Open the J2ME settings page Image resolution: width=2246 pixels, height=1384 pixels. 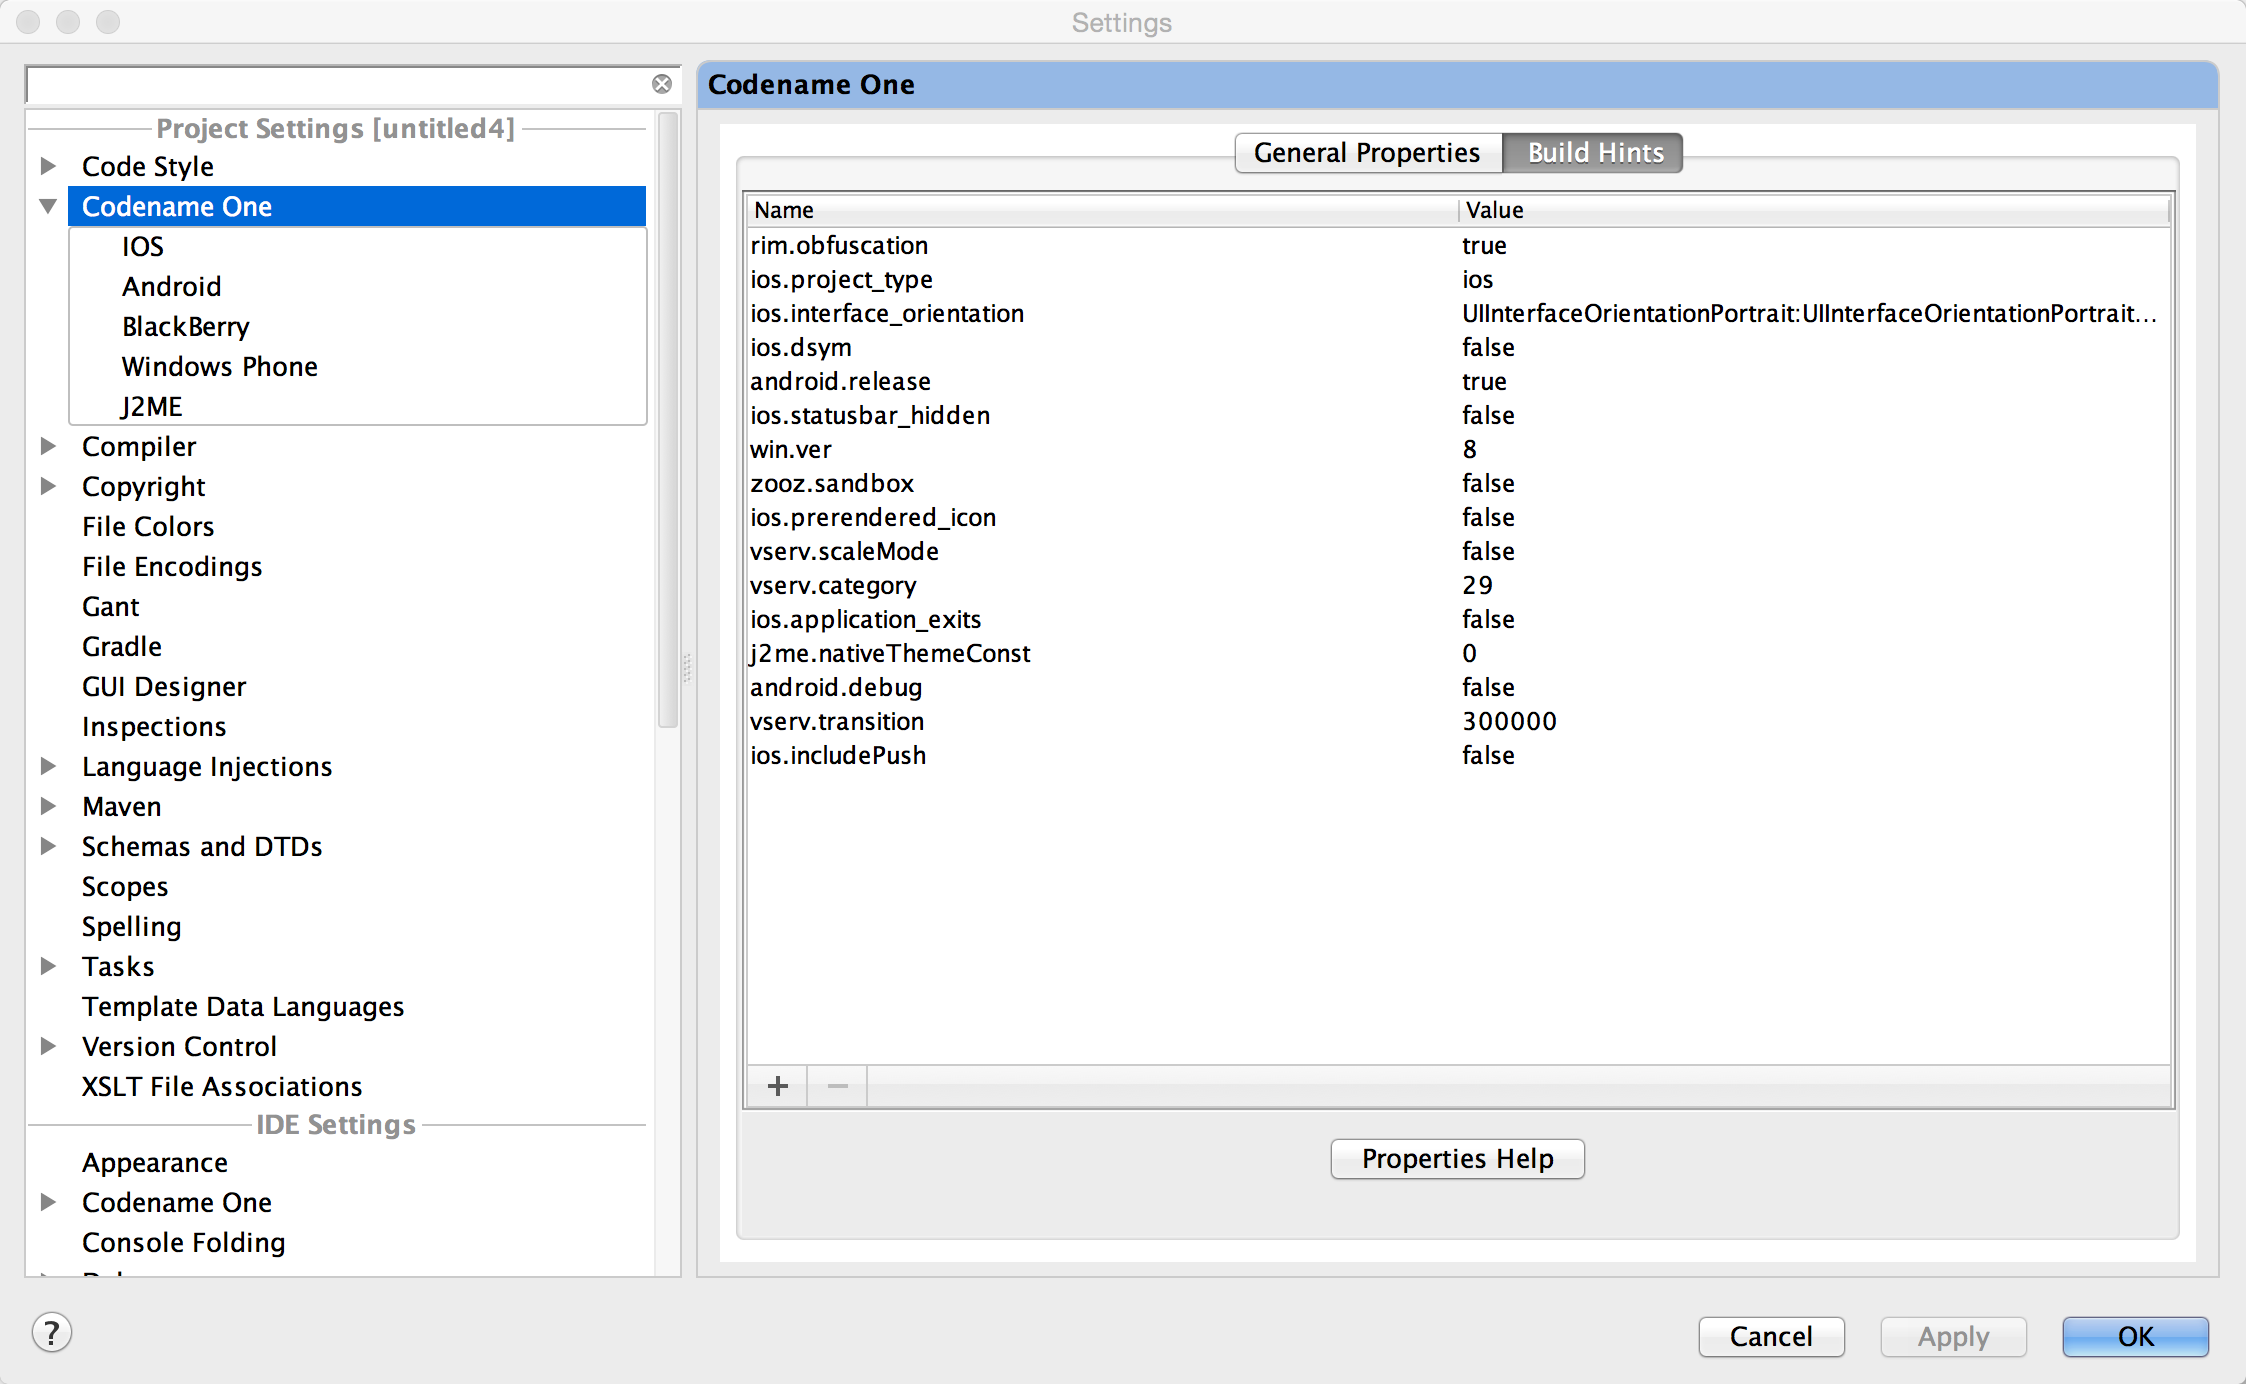coord(152,406)
